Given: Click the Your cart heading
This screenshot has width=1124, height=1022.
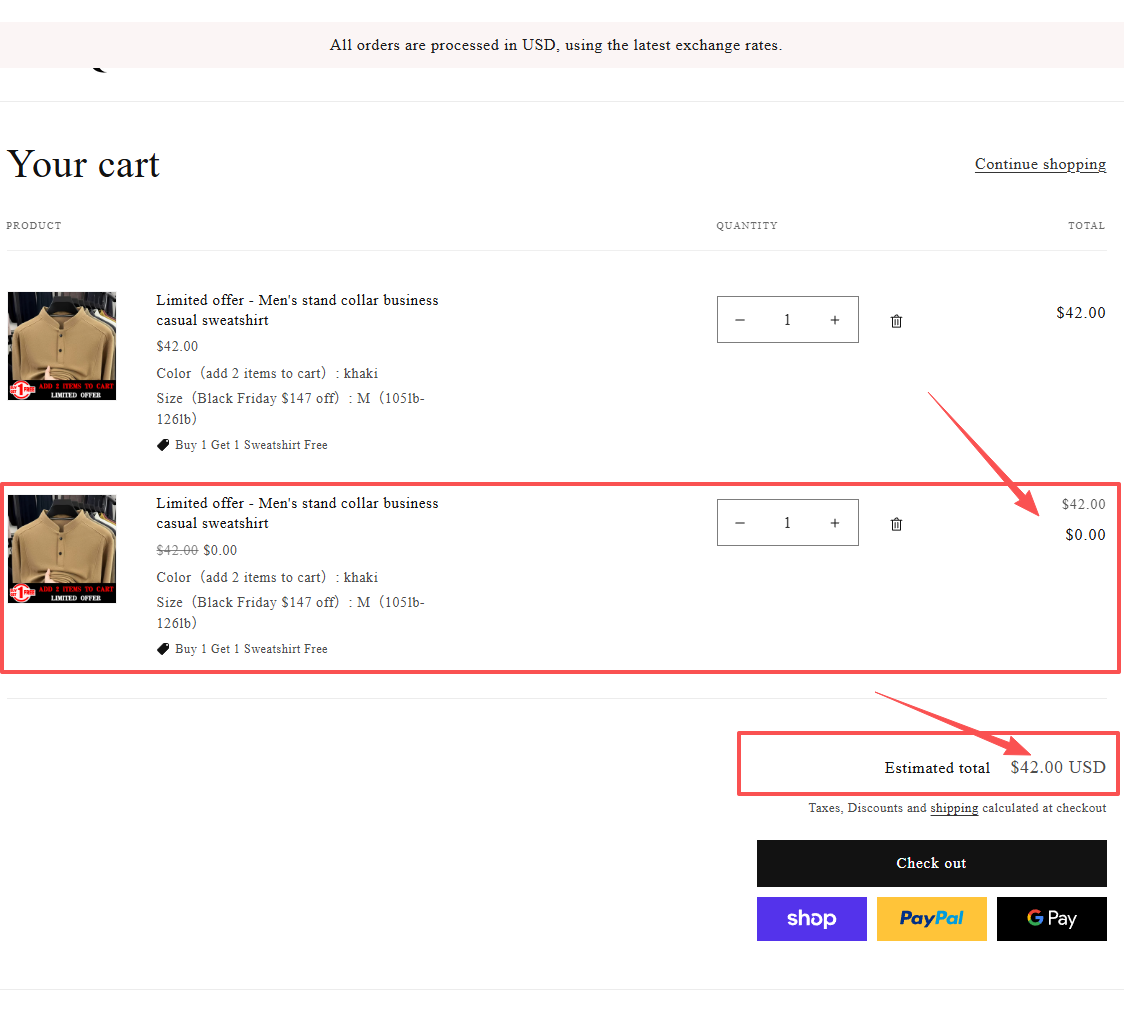Looking at the screenshot, I should tap(83, 165).
